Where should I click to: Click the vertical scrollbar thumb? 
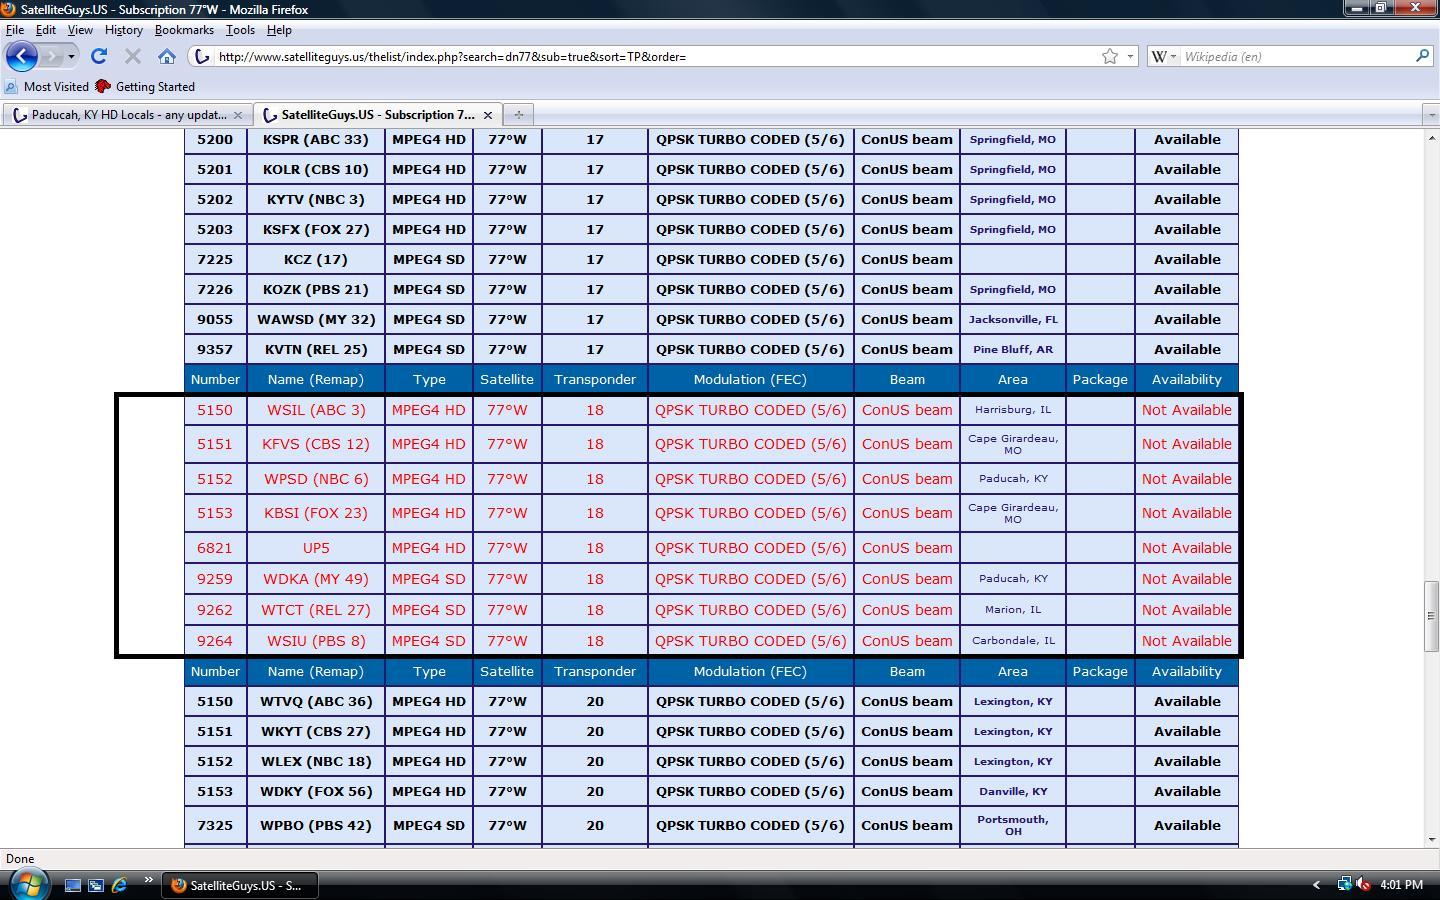point(1431,616)
